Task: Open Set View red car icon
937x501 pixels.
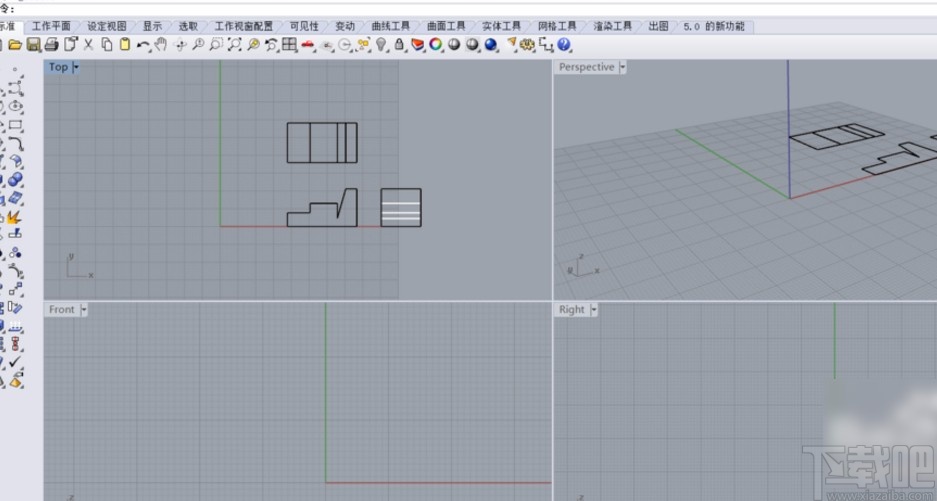Action: 308,45
